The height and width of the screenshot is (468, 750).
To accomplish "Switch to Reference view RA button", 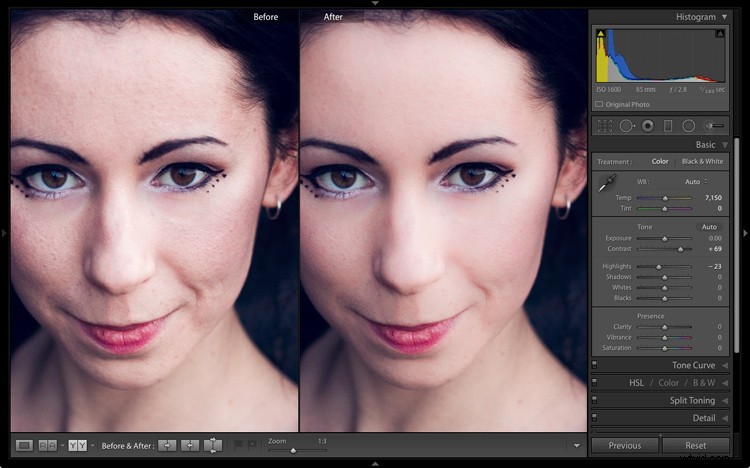I will coord(47,446).
